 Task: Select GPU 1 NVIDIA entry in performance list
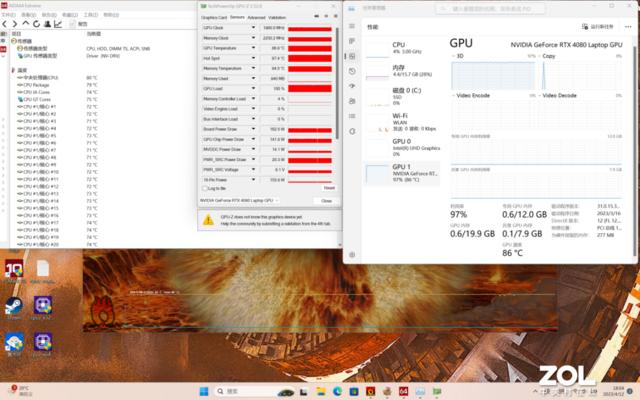tap(402, 173)
